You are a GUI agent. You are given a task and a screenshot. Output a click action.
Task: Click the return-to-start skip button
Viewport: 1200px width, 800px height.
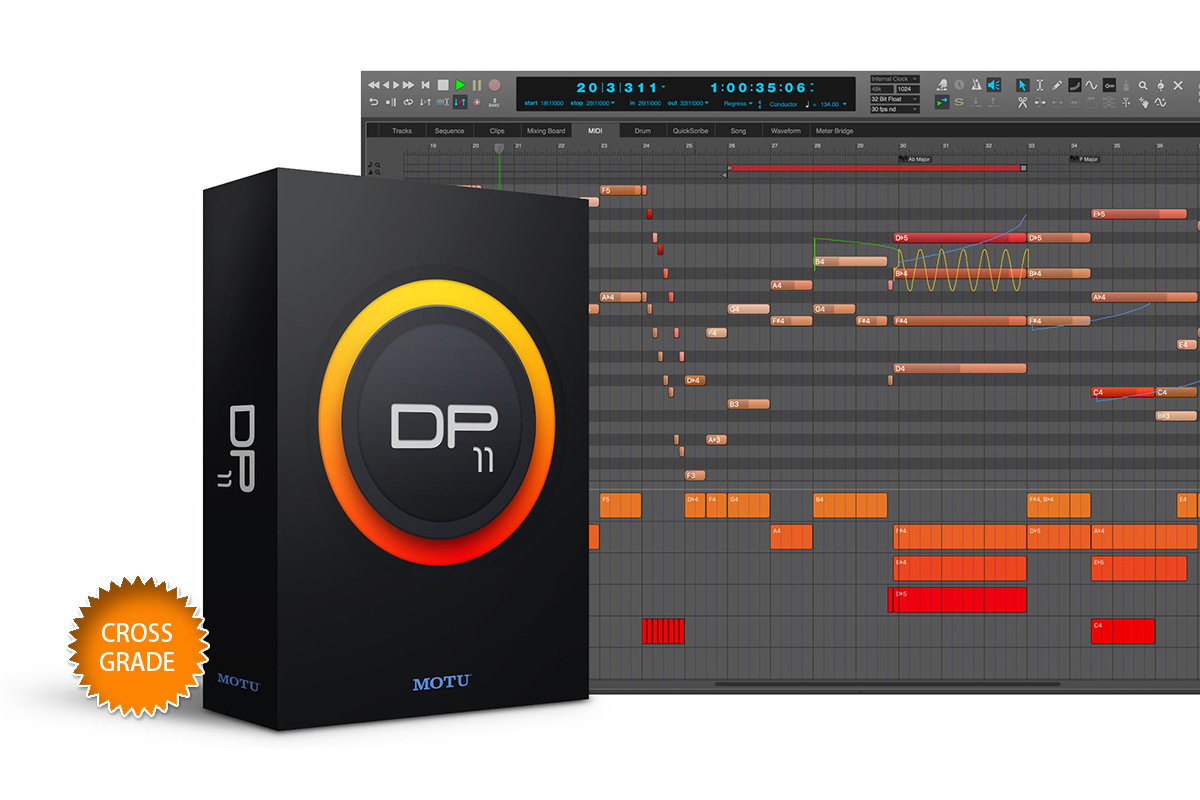[425, 85]
